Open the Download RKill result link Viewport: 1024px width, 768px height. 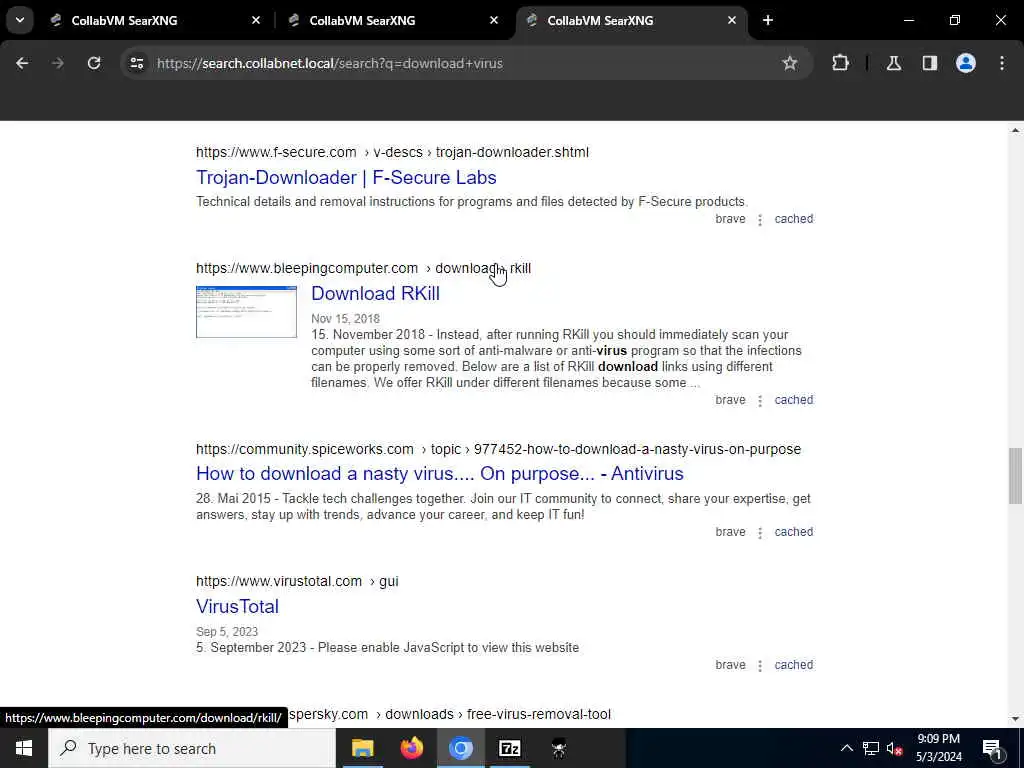click(375, 294)
